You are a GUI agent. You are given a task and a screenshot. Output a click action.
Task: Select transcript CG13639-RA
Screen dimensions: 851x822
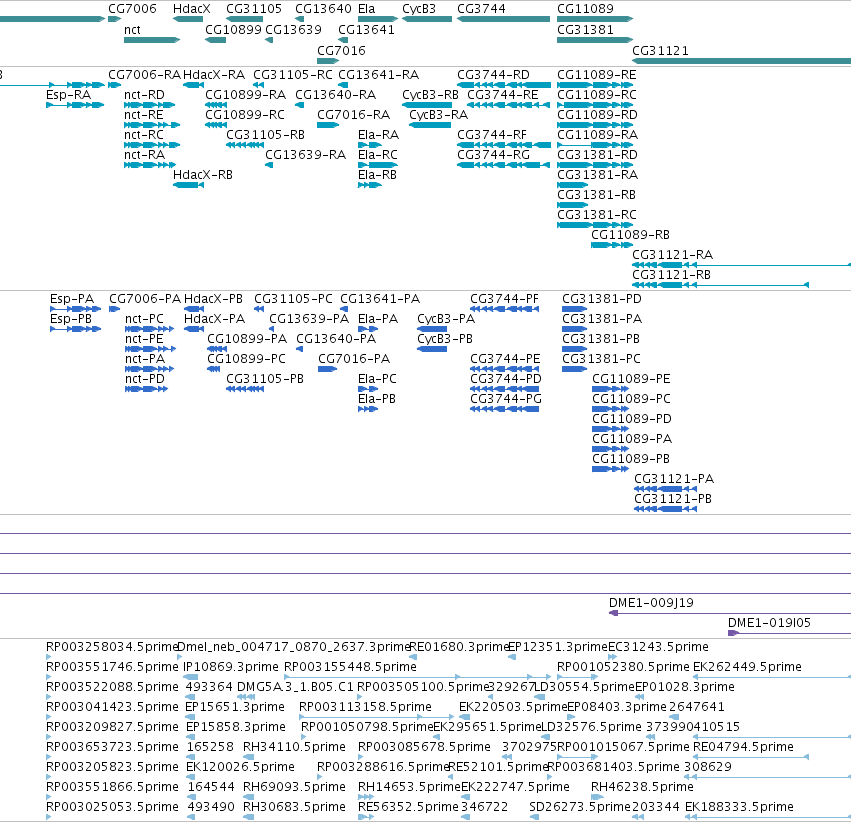point(305,155)
